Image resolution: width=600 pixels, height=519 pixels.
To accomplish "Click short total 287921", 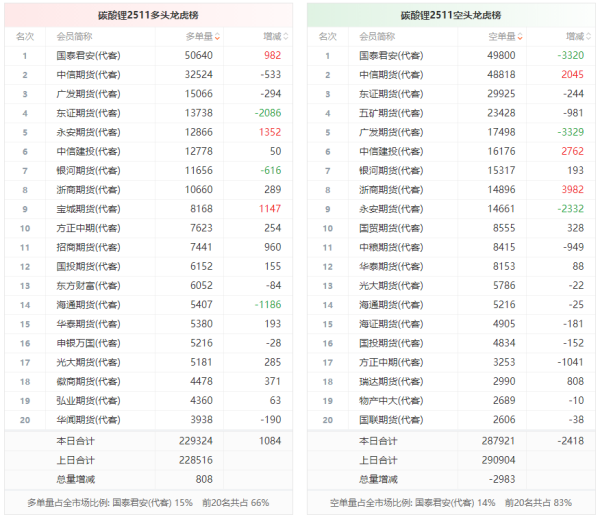I will [498, 441].
